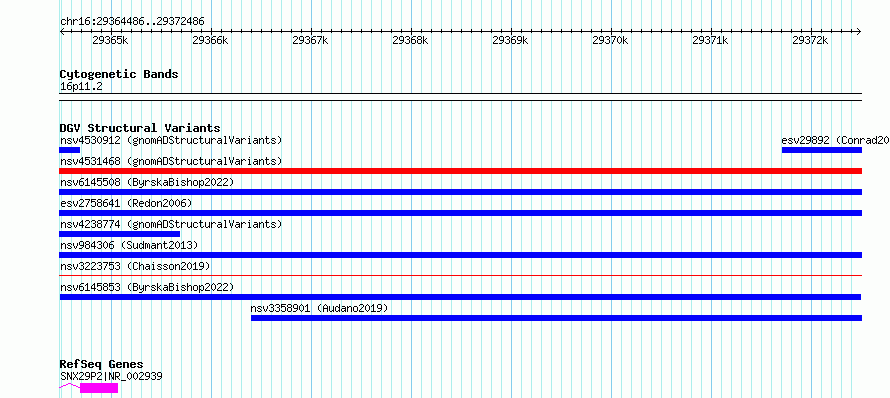Click the 29366k ruler tick label
Image resolution: width=890 pixels, height=398 pixels.
(210, 40)
